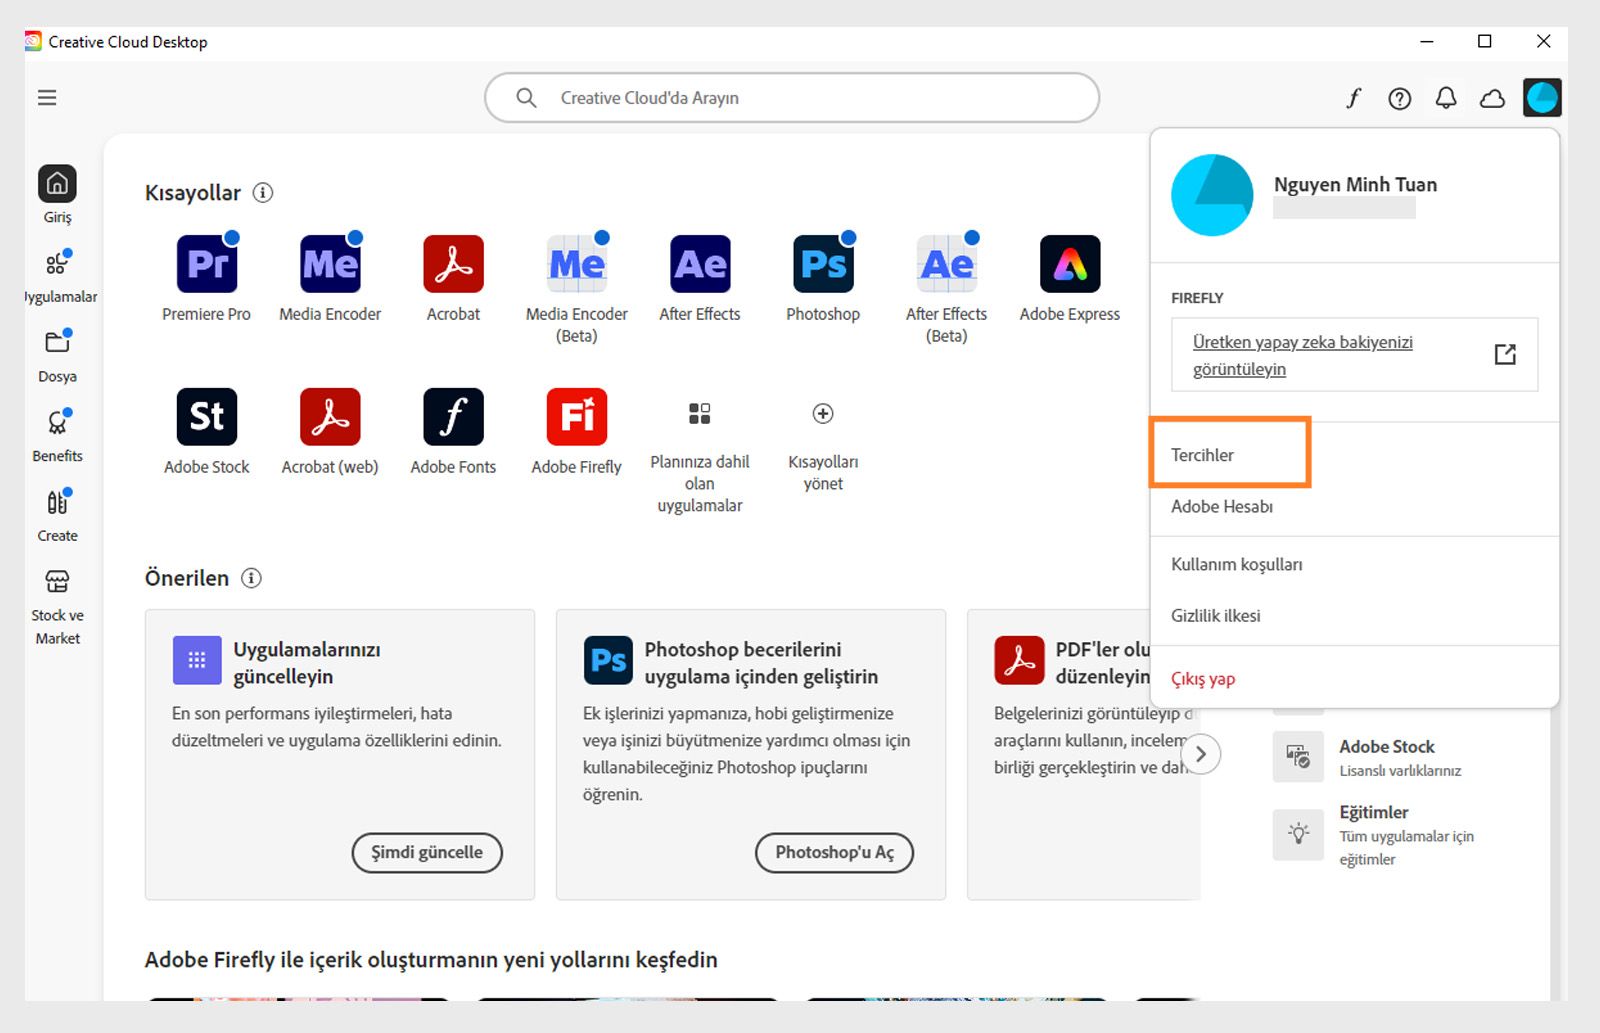
Task: Click the carousel next arrow chevron
Action: [x=1200, y=756]
